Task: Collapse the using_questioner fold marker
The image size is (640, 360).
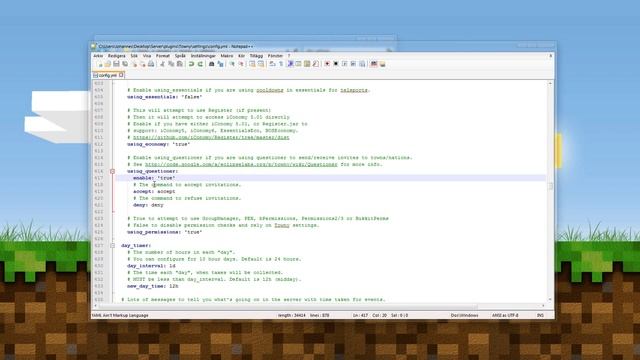Action: click(x=112, y=171)
